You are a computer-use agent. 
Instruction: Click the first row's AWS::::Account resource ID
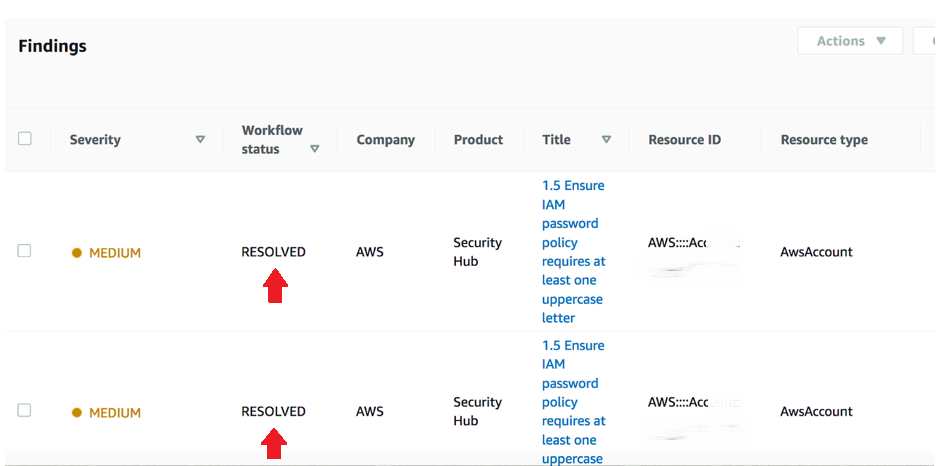coord(694,243)
